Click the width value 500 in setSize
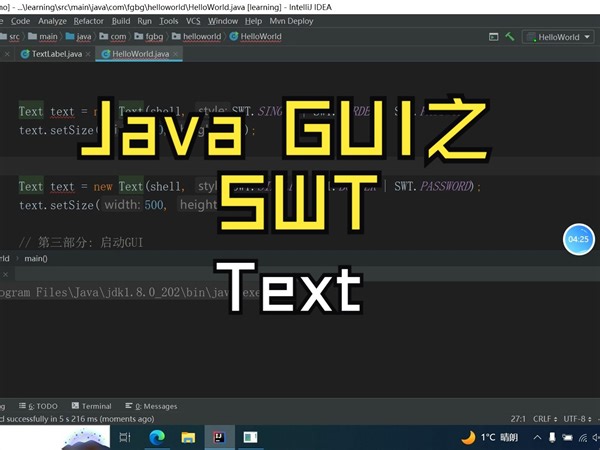The width and height of the screenshot is (600, 450). [154, 205]
